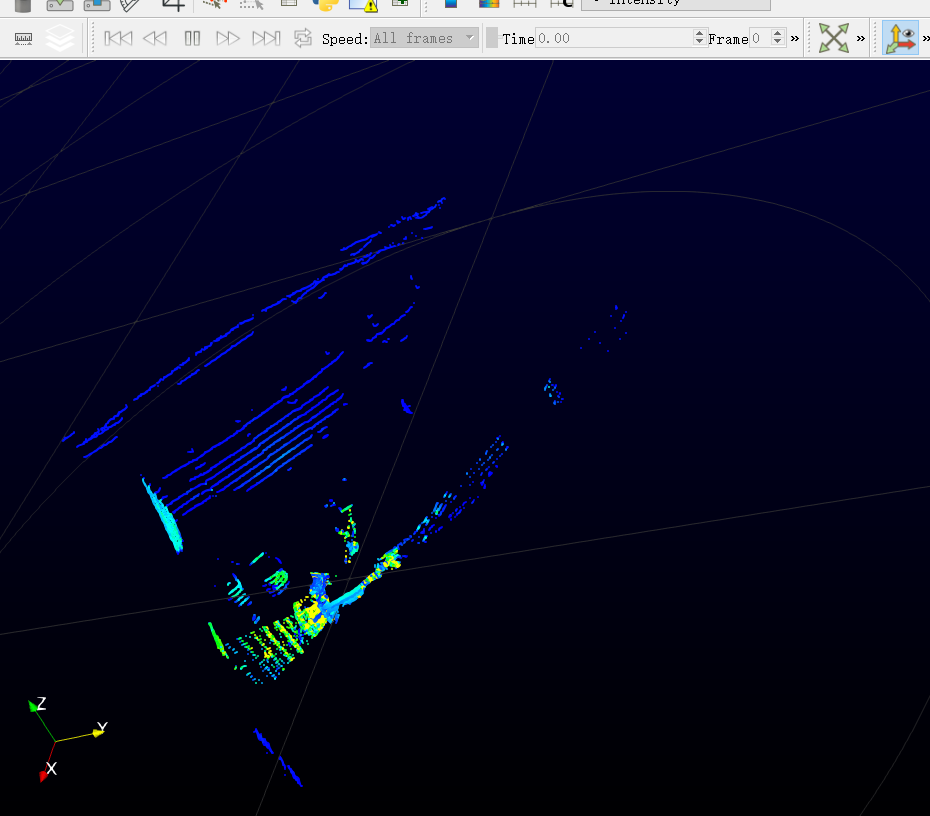Open the Intensity color-by dropdown
This screenshot has height=816, width=930.
pos(675,3)
